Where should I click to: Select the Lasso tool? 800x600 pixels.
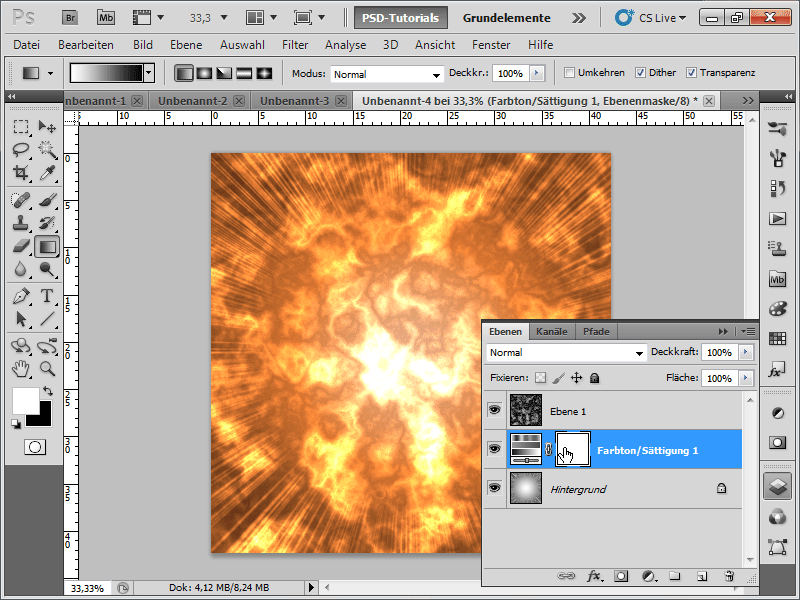[20, 150]
